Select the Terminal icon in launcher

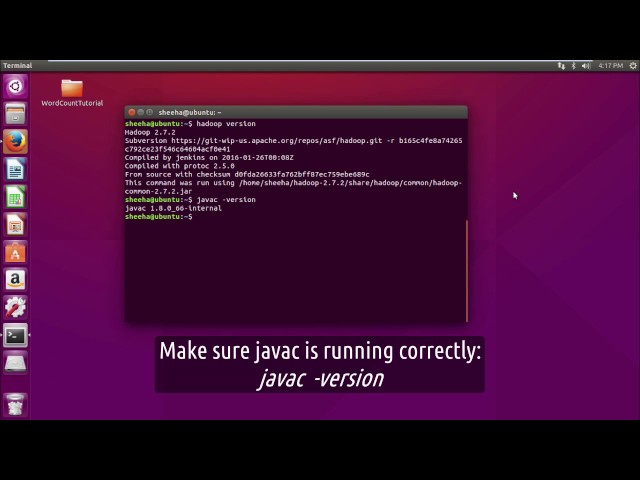pos(16,336)
